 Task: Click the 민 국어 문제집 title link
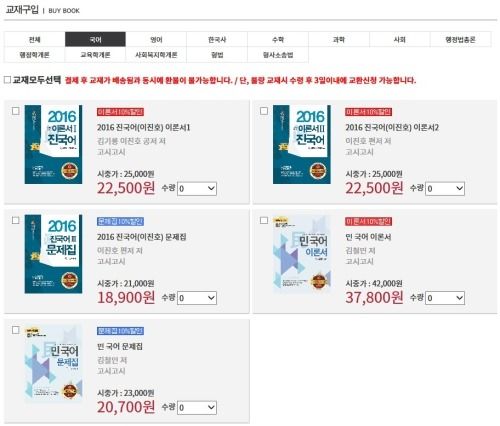click(x=120, y=346)
